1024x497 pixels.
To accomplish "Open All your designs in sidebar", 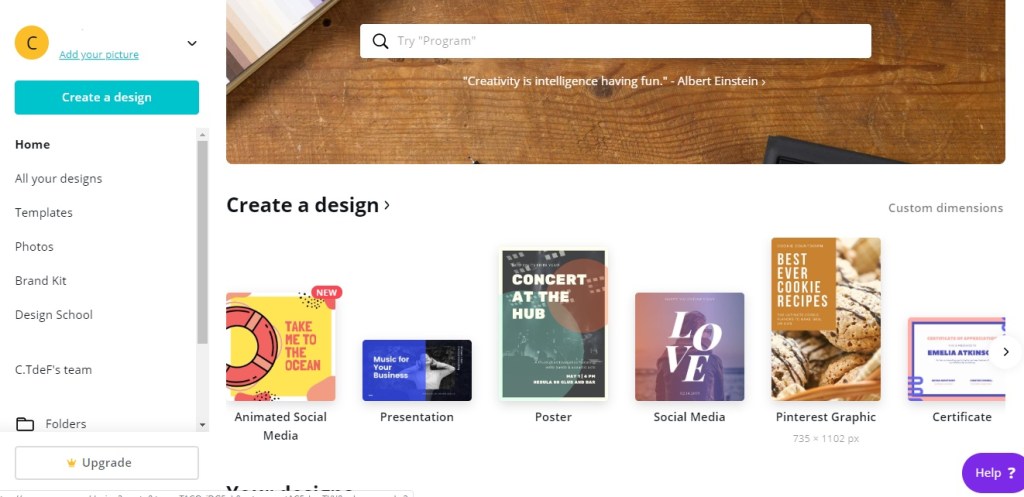I will pos(58,179).
